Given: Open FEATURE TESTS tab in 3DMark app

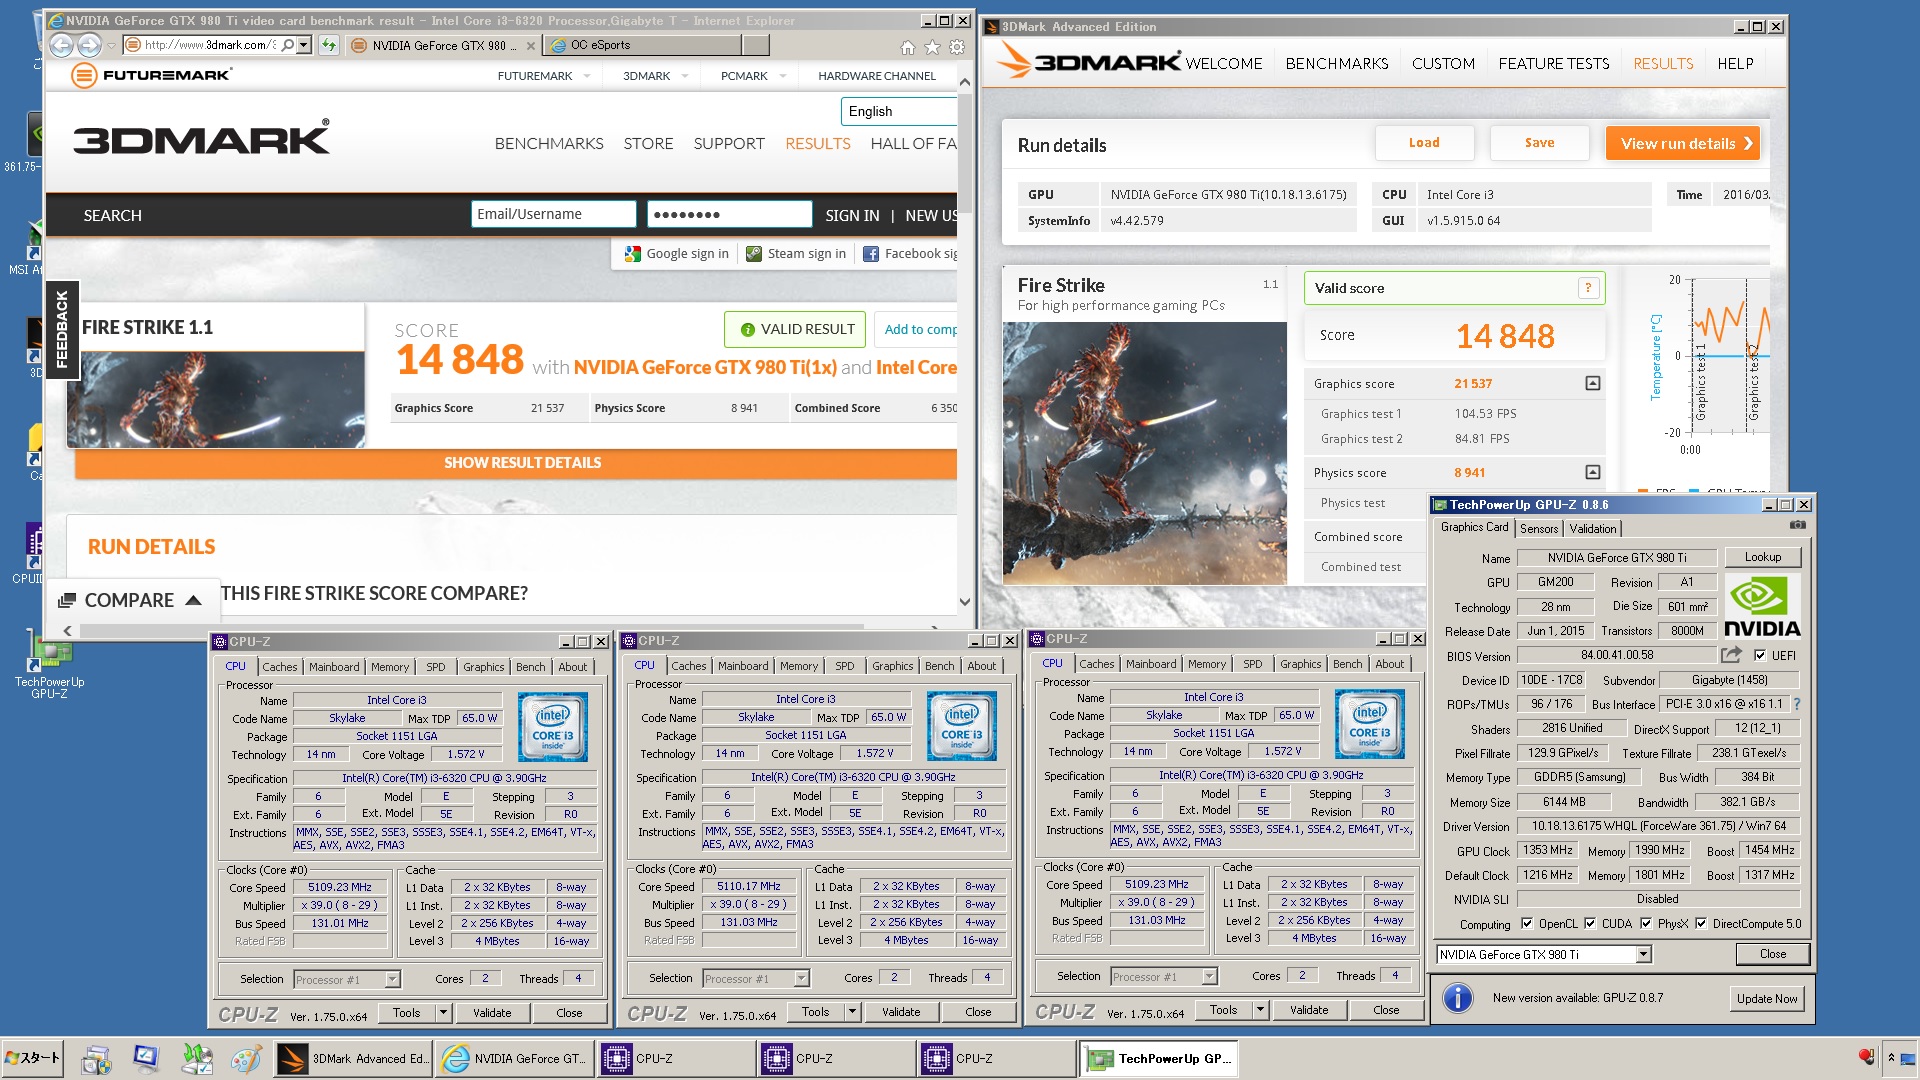Looking at the screenshot, I should tap(1553, 63).
